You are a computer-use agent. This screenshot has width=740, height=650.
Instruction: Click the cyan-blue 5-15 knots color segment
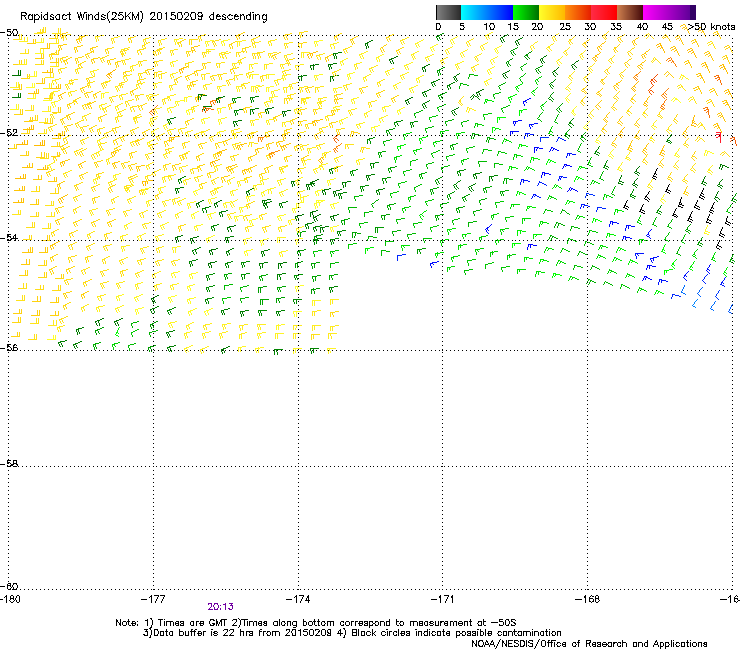pyautogui.click(x=487, y=12)
